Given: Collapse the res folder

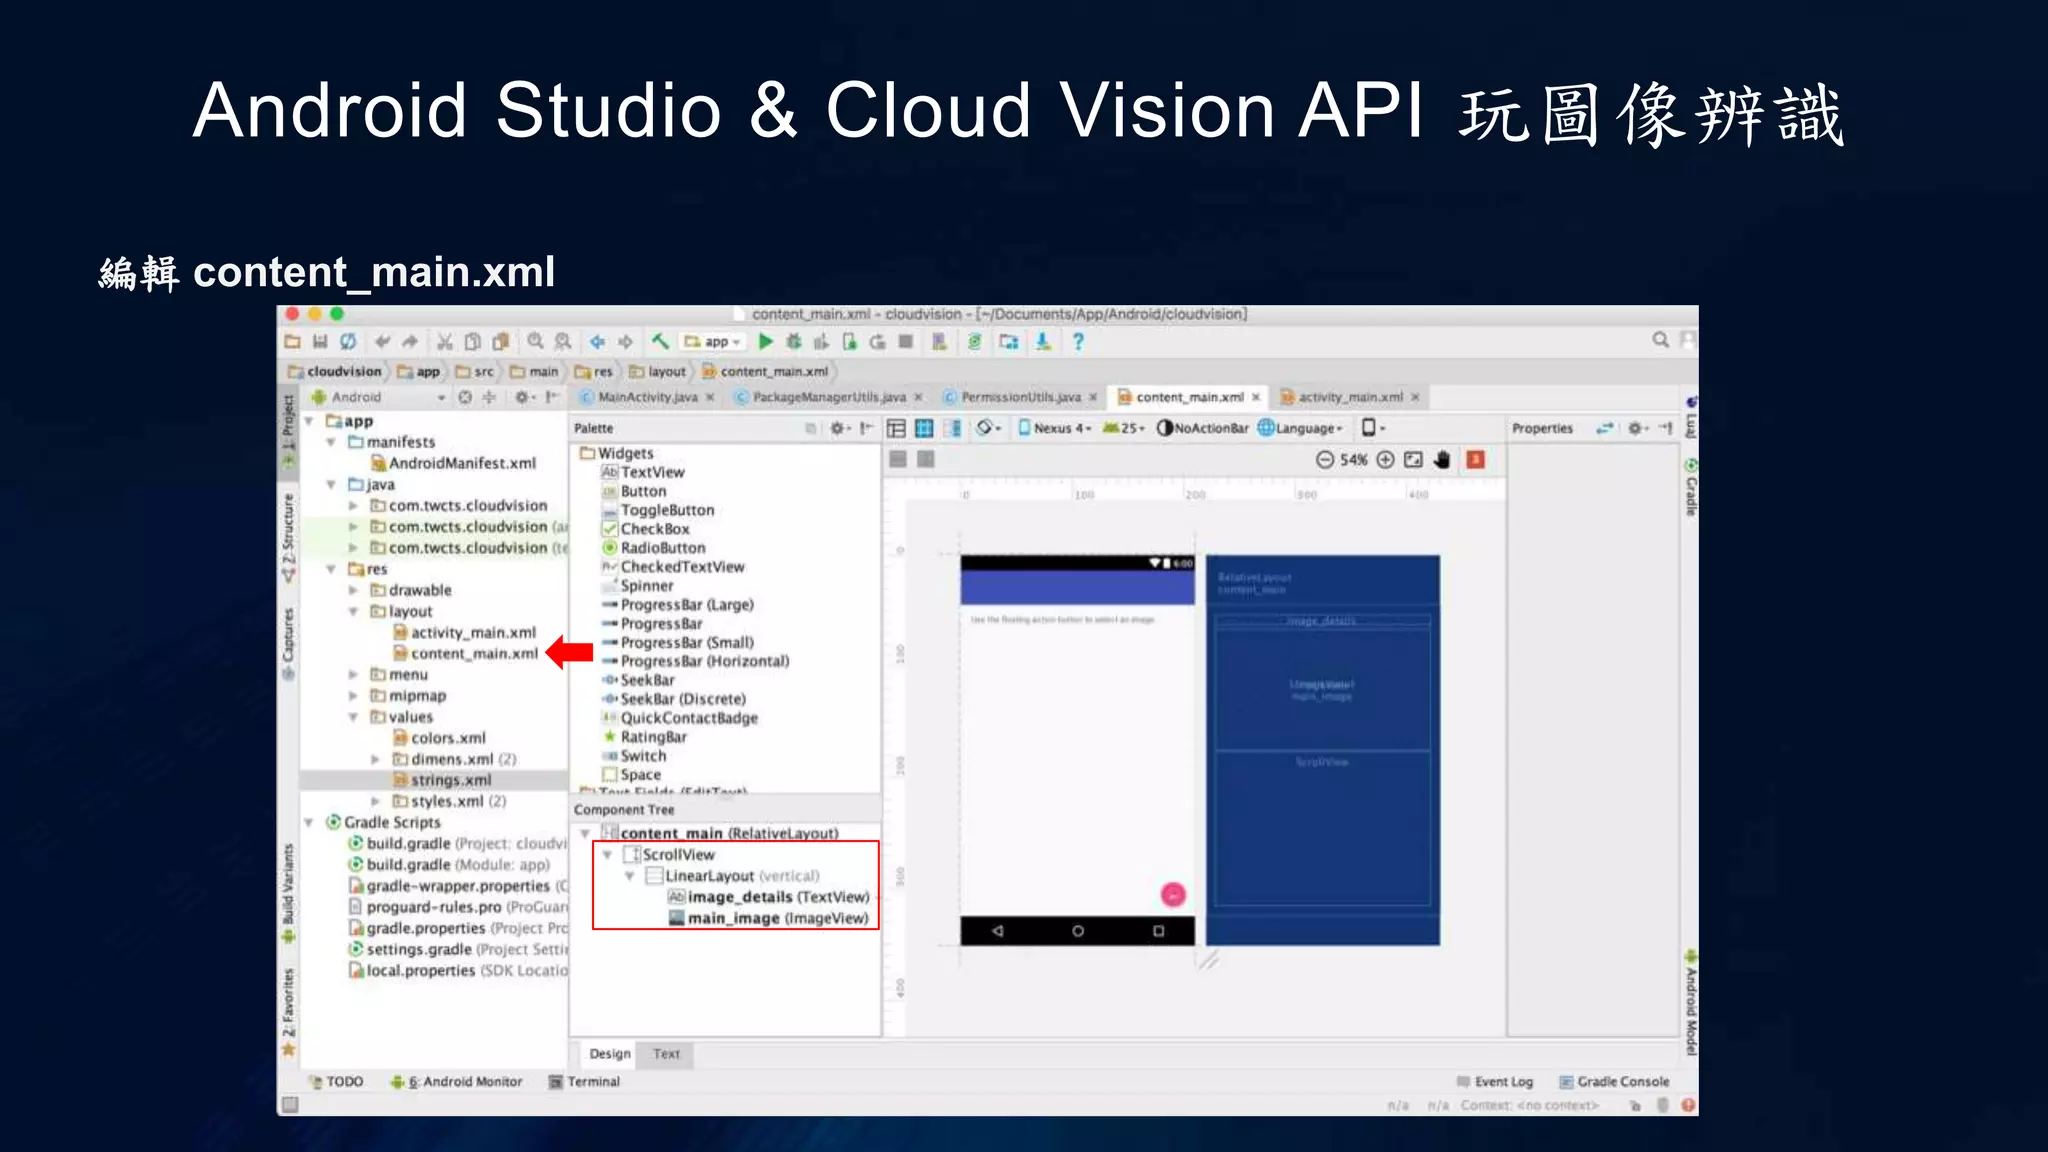Looking at the screenshot, I should [x=331, y=569].
